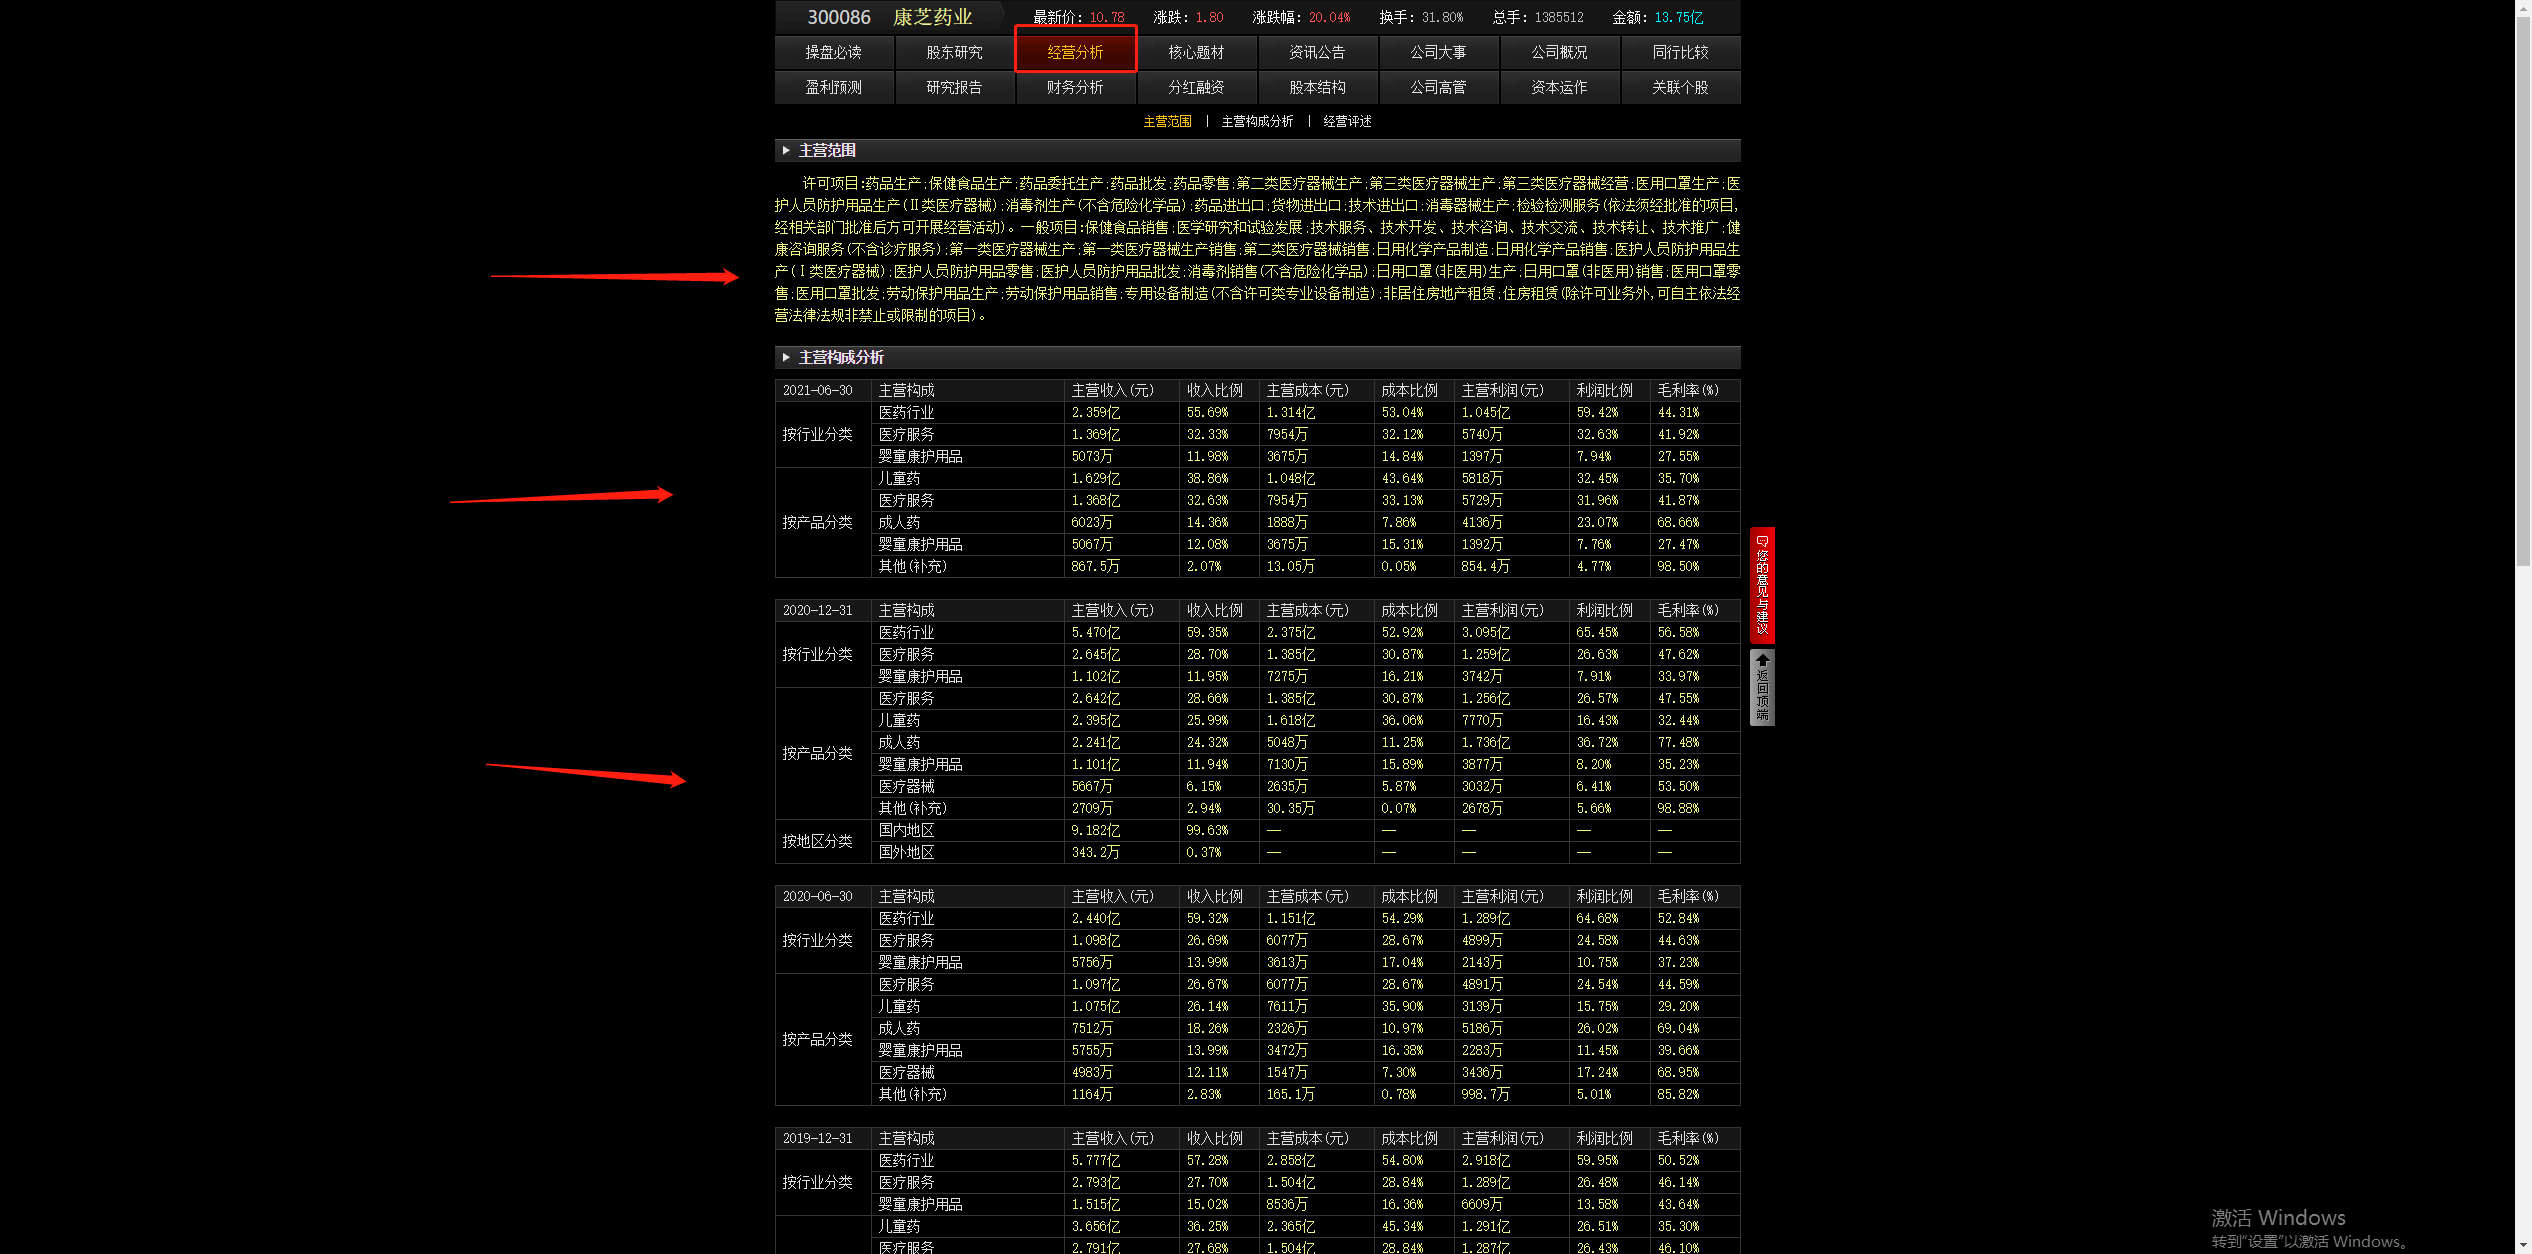
Task: Click the 返回顶端 back-to-top button
Action: (x=1762, y=687)
